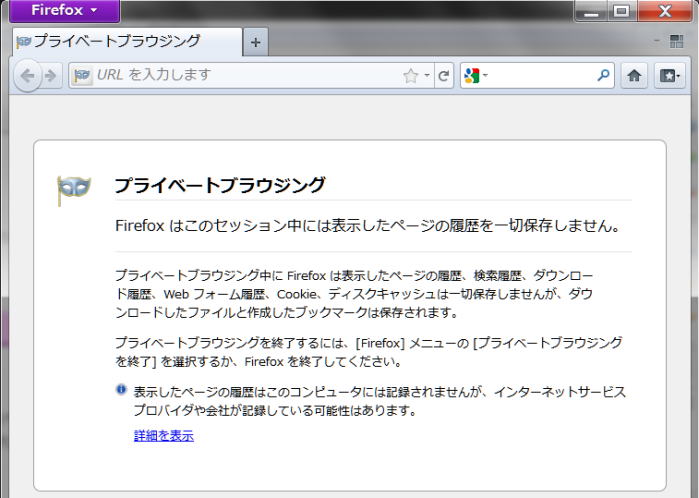Minimize the Firefox window
This screenshot has width=699, height=498.
(591, 11)
